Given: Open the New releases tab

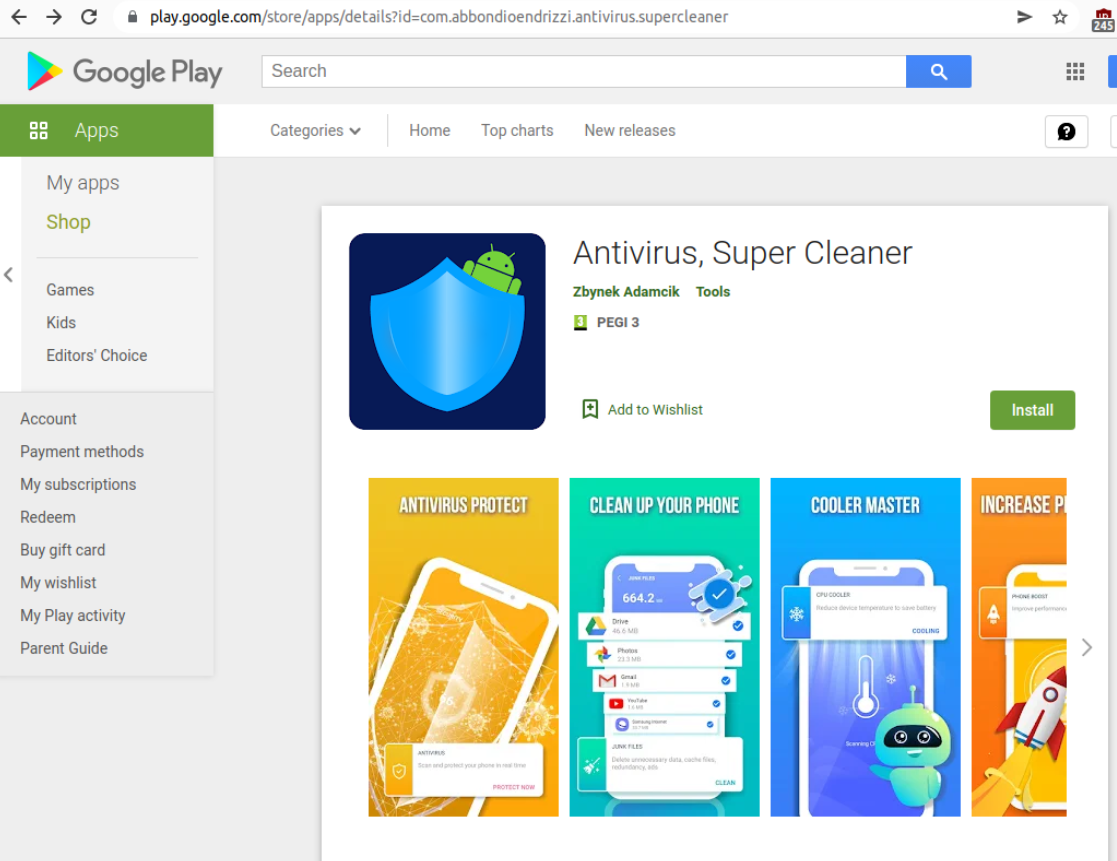Looking at the screenshot, I should tap(630, 130).
